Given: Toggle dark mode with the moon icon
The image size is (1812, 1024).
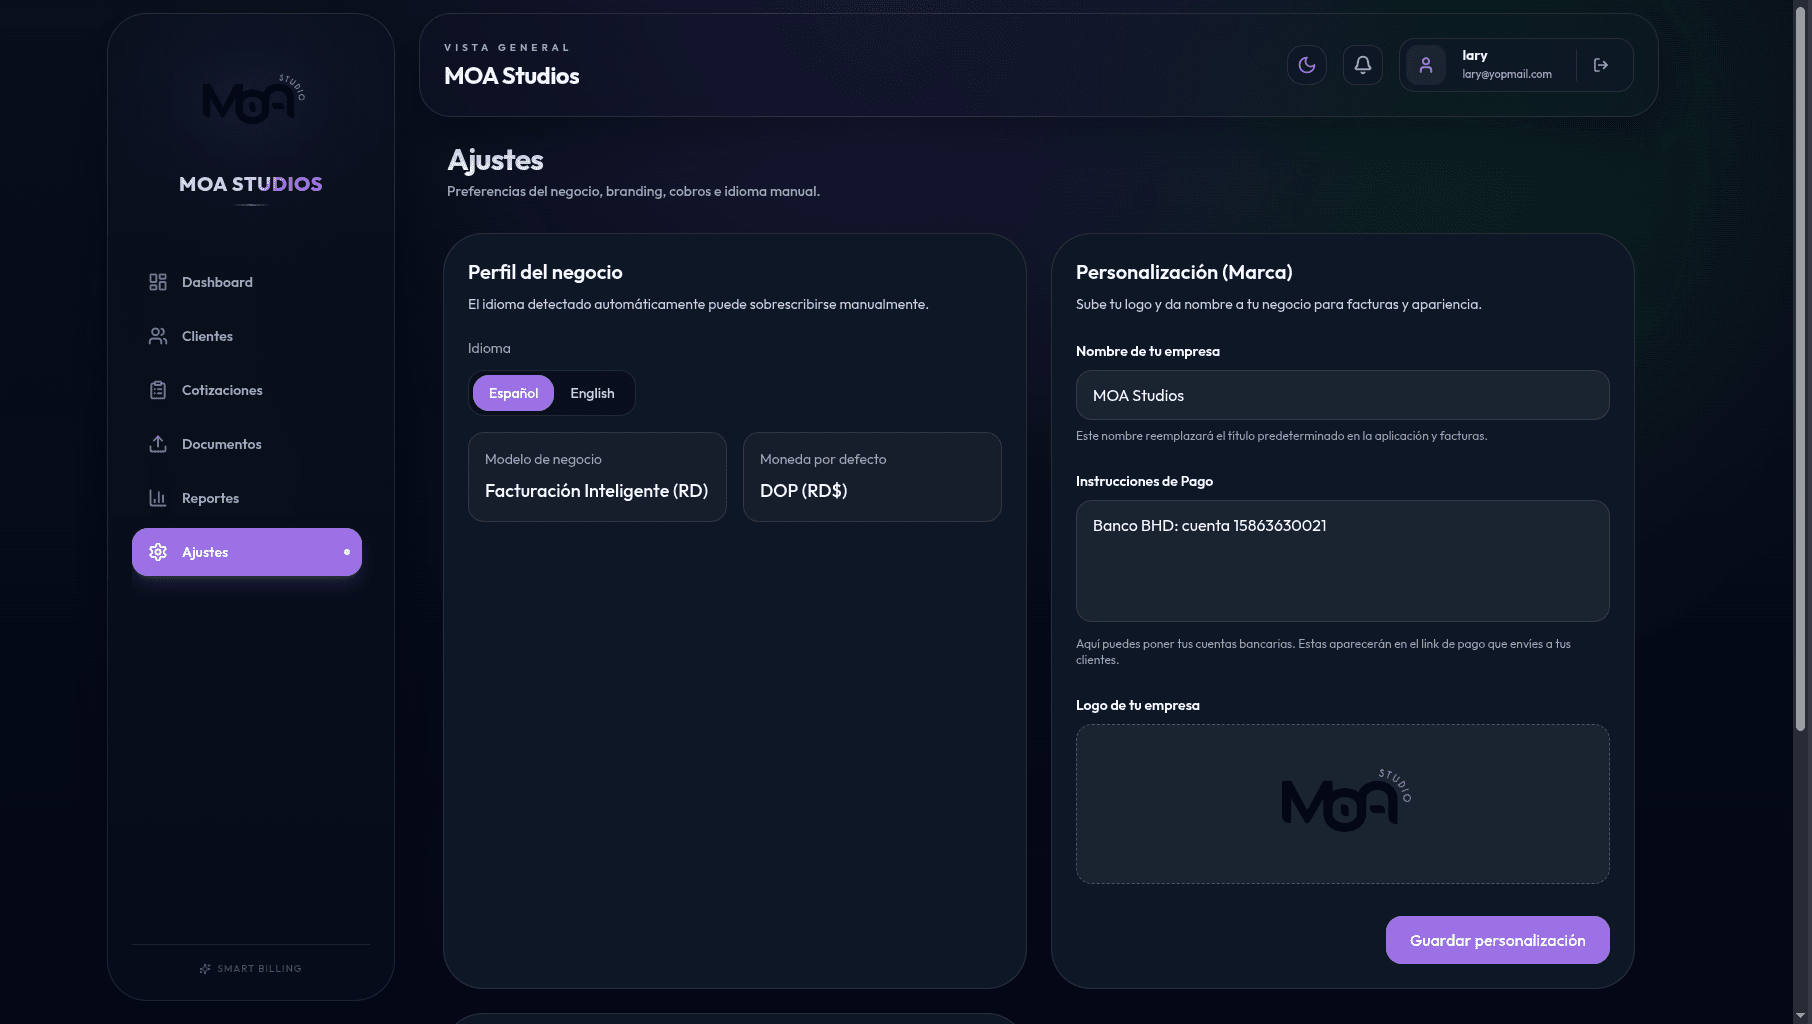Looking at the screenshot, I should (1307, 64).
